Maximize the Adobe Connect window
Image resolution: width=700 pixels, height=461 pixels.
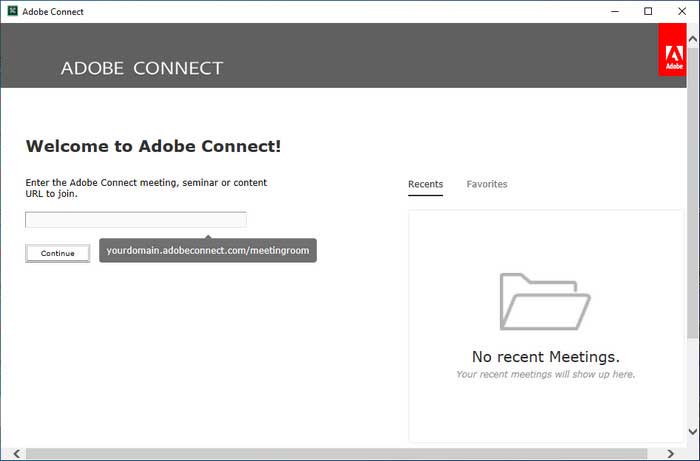[x=648, y=12]
